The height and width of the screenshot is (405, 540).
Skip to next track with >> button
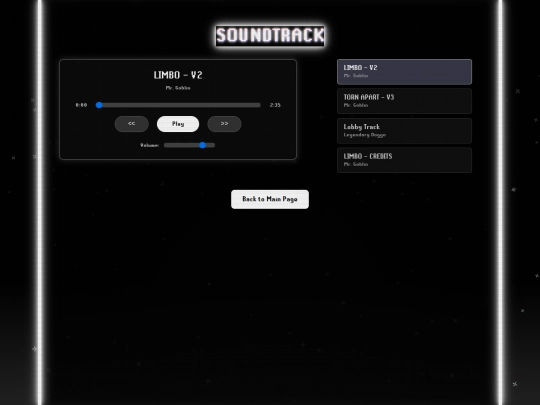tap(224, 124)
